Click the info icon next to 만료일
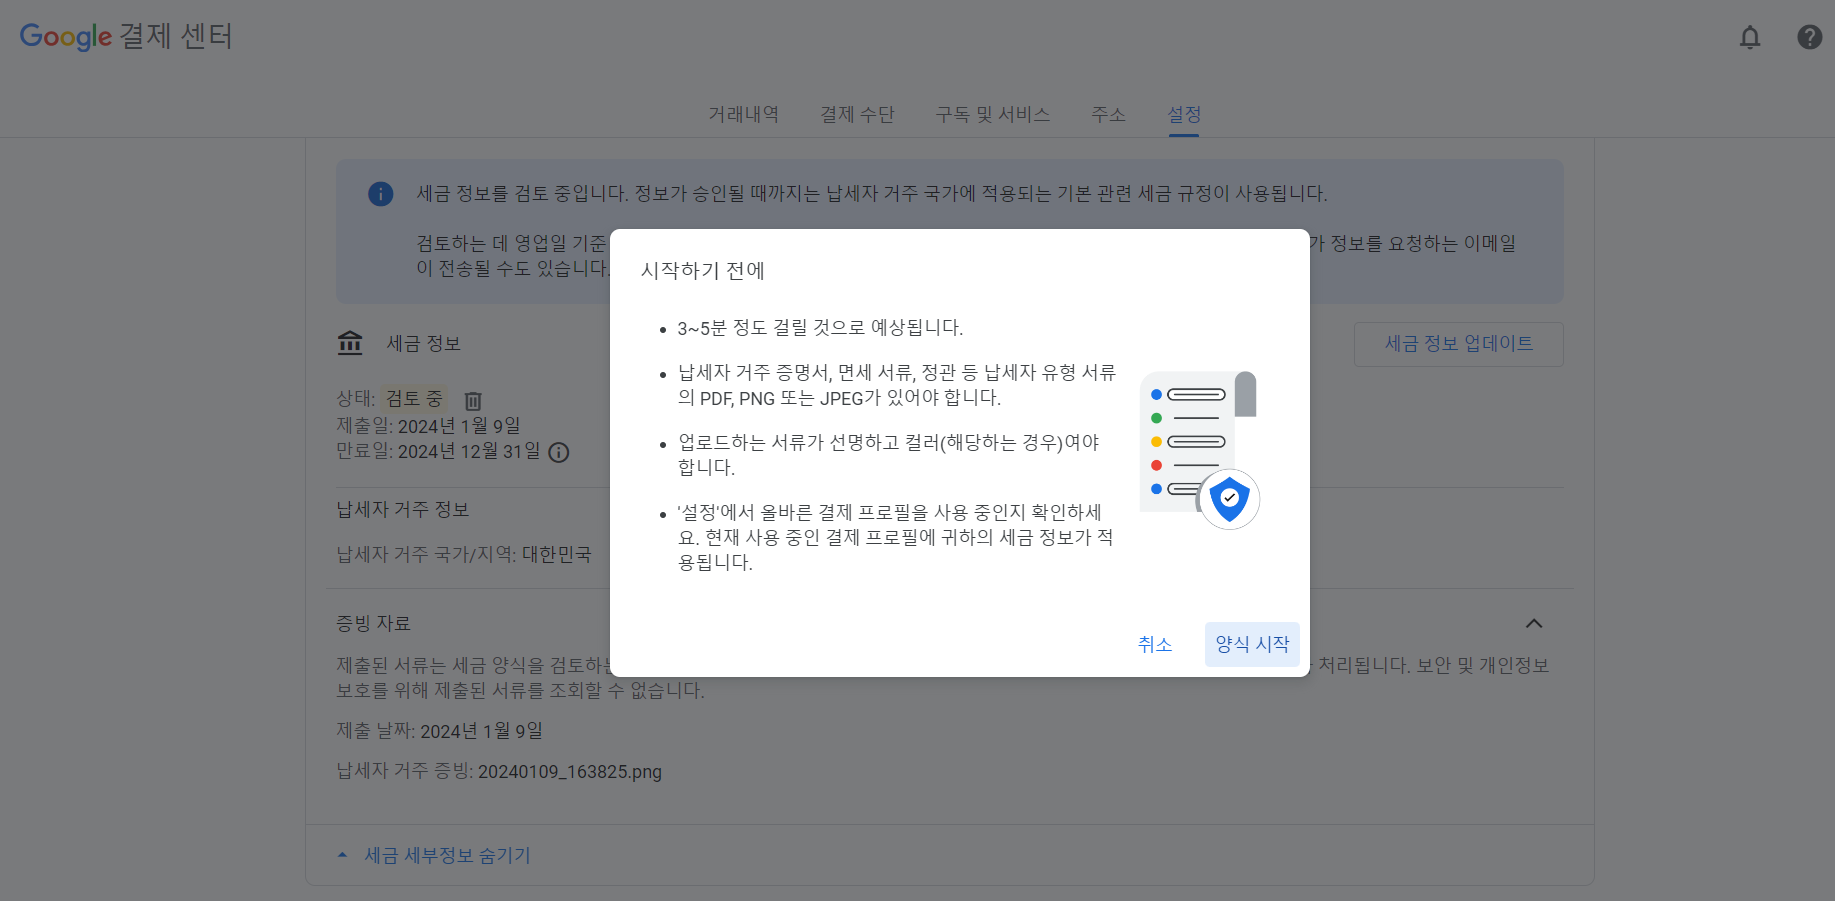 coord(559,453)
